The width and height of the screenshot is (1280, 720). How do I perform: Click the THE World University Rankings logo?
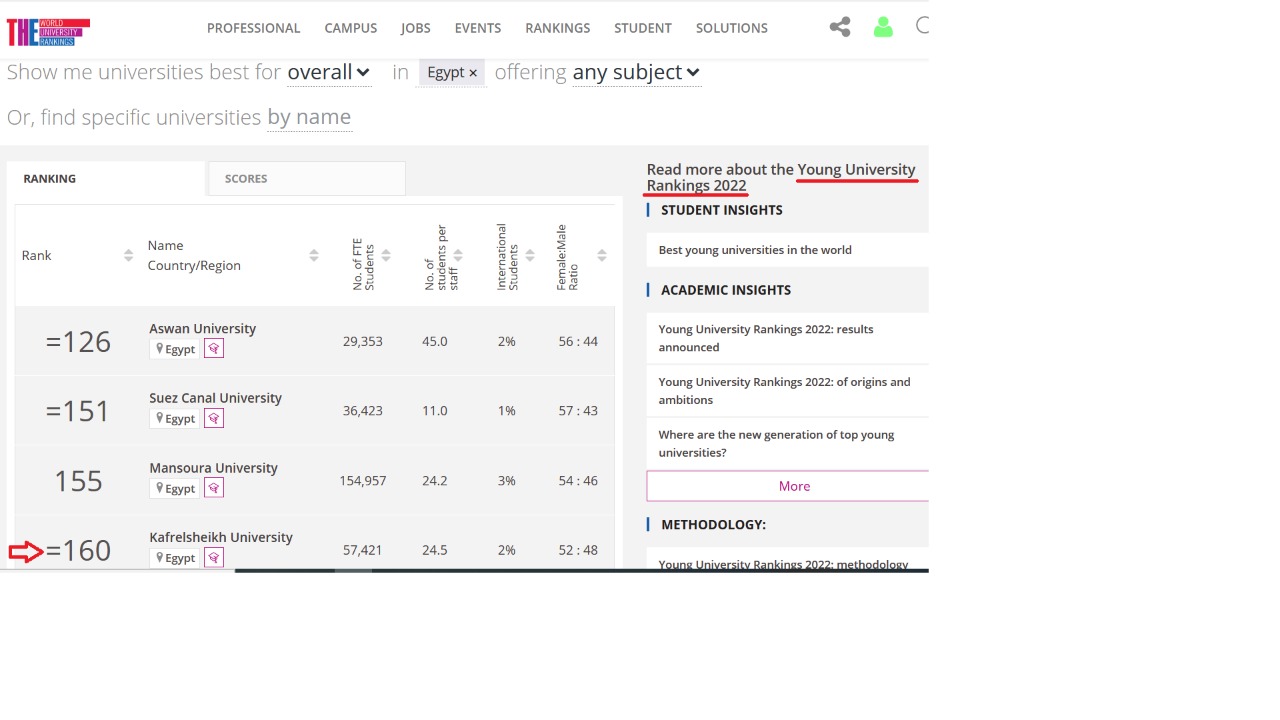pos(47,31)
